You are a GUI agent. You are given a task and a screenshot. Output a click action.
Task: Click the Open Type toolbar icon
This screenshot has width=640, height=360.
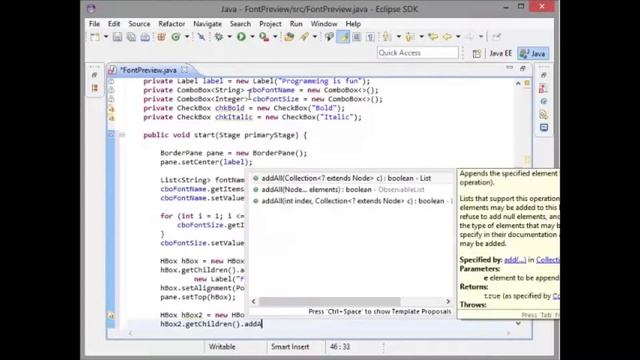(289, 37)
